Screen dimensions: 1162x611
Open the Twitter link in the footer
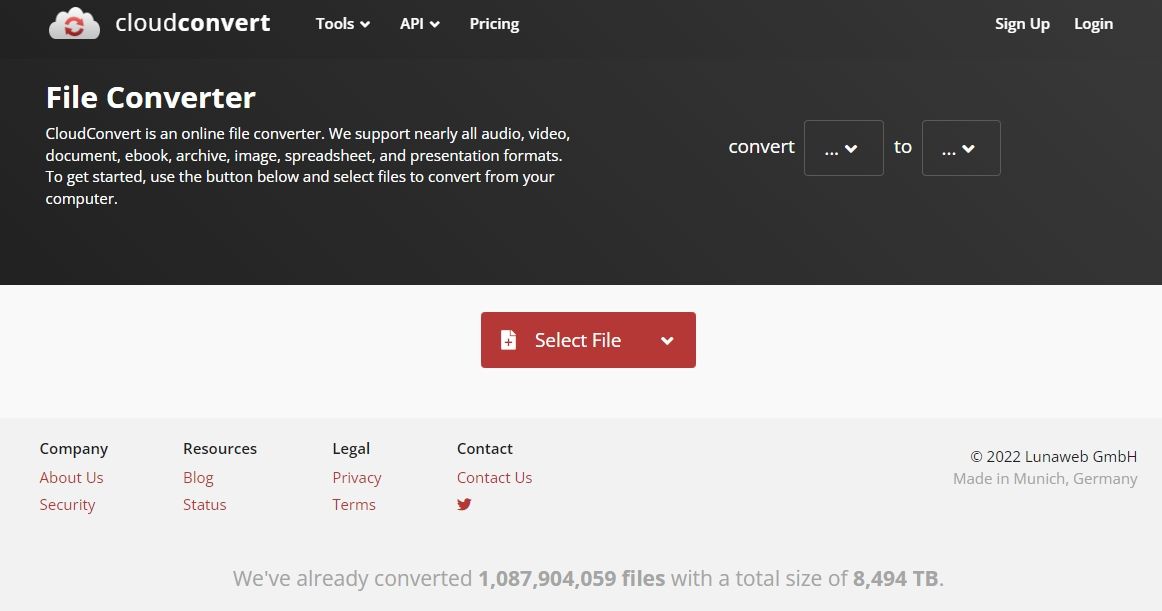tap(464, 504)
